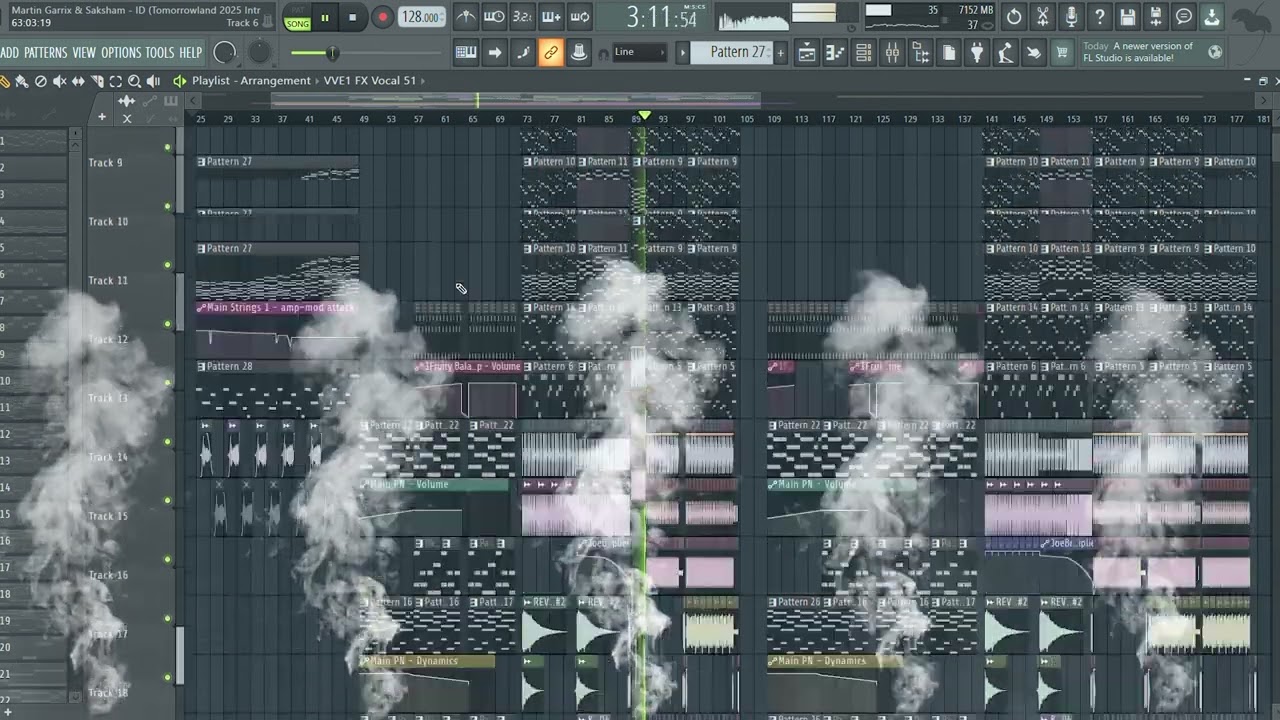Open the Channel rack icon
The height and width of the screenshot is (720, 1280).
[x=863, y=52]
